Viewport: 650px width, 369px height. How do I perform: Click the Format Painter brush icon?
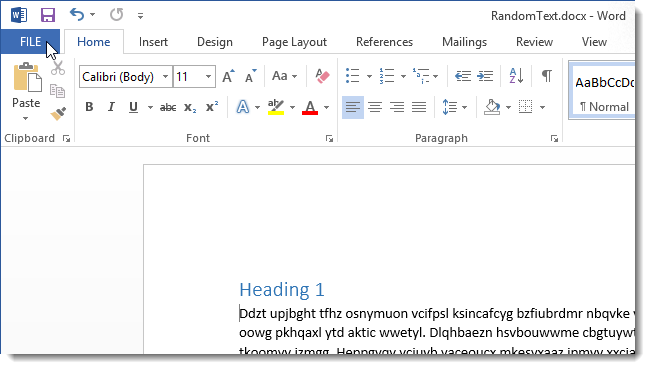[x=58, y=114]
